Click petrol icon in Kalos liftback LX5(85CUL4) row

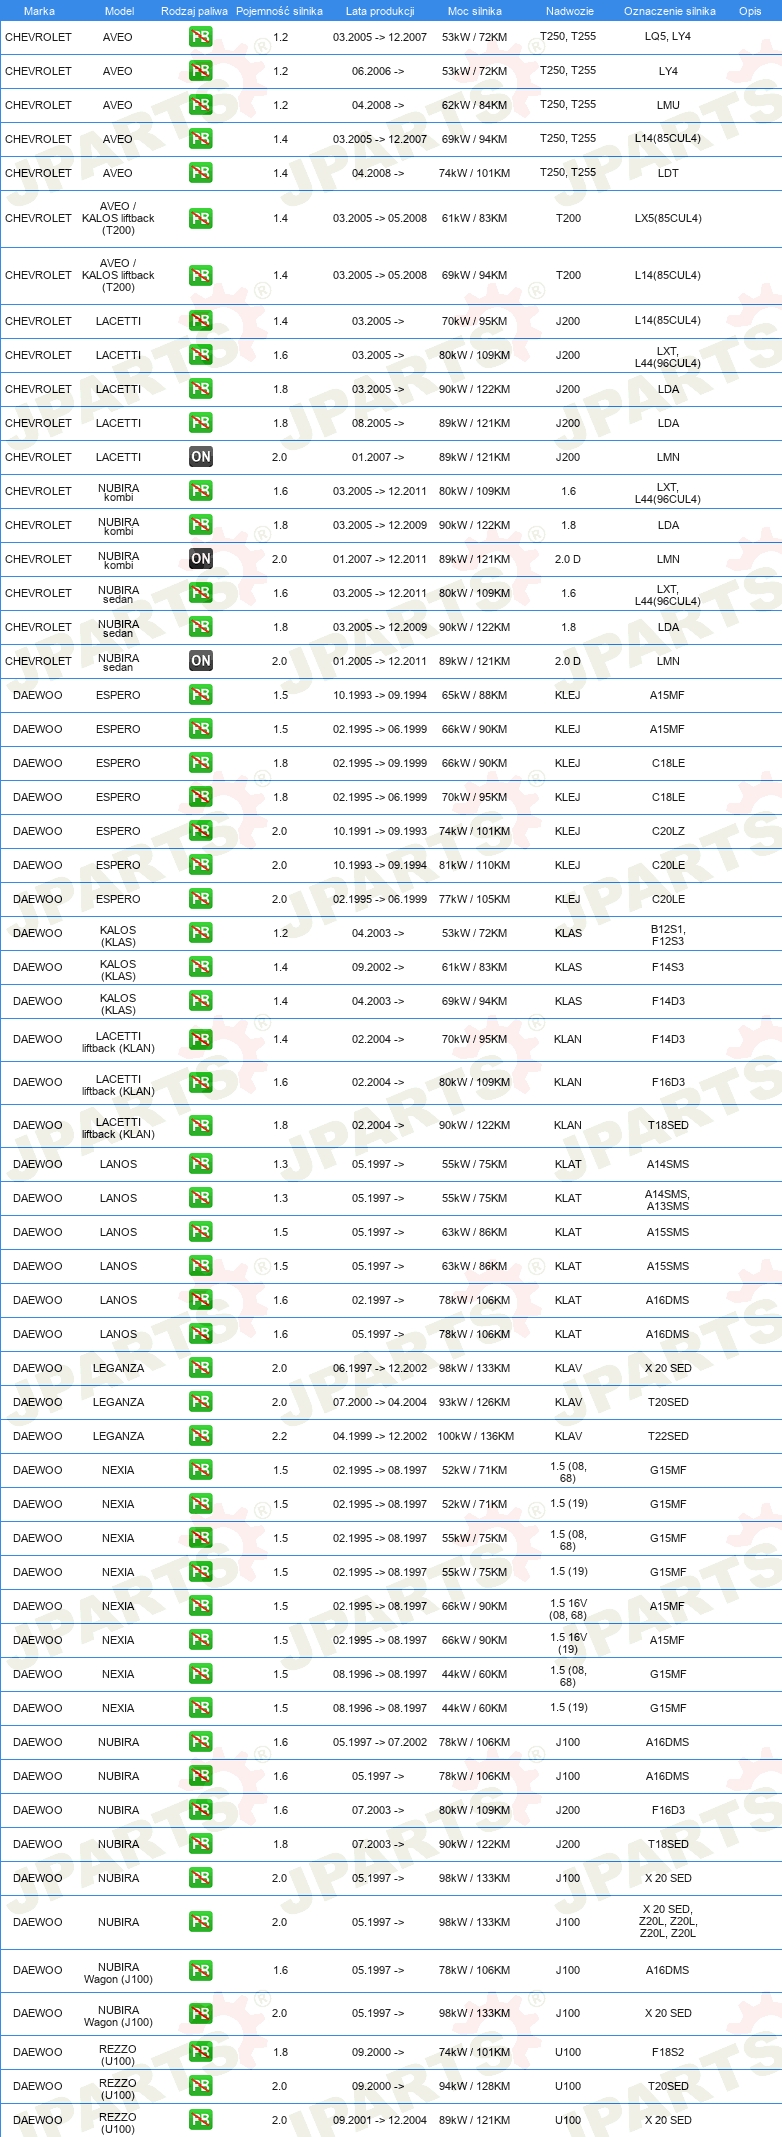click(x=201, y=218)
